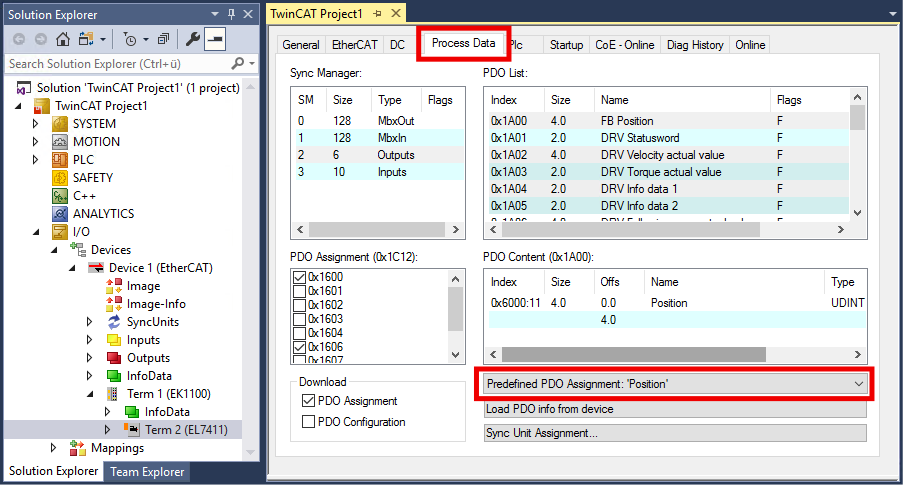Click Sync Unit Assignment button
Image resolution: width=903 pixels, height=485 pixels.
pyautogui.click(x=675, y=433)
